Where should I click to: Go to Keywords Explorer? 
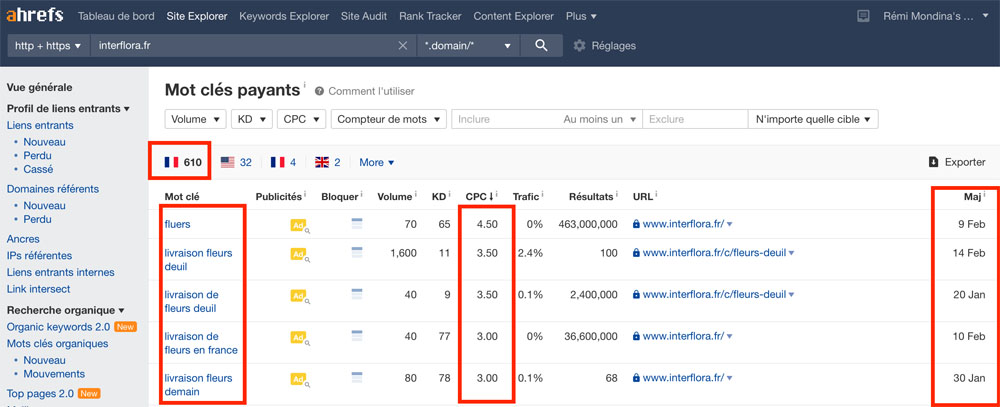[x=284, y=17]
